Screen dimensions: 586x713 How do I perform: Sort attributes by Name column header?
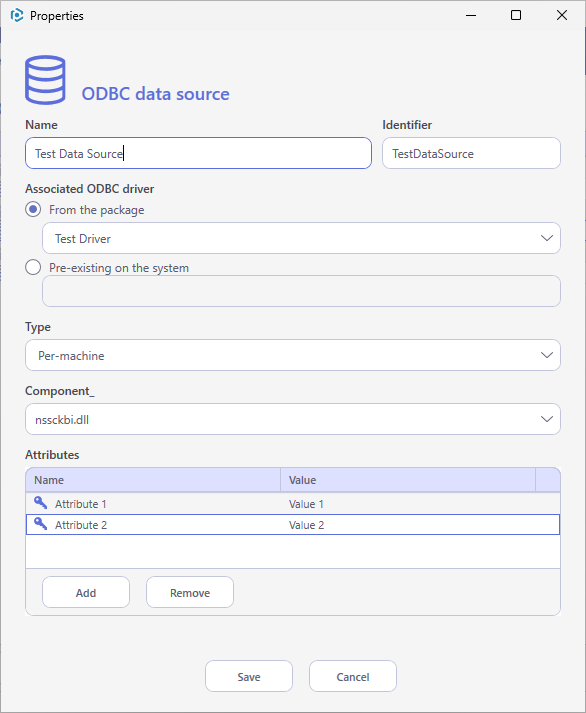[x=153, y=480]
